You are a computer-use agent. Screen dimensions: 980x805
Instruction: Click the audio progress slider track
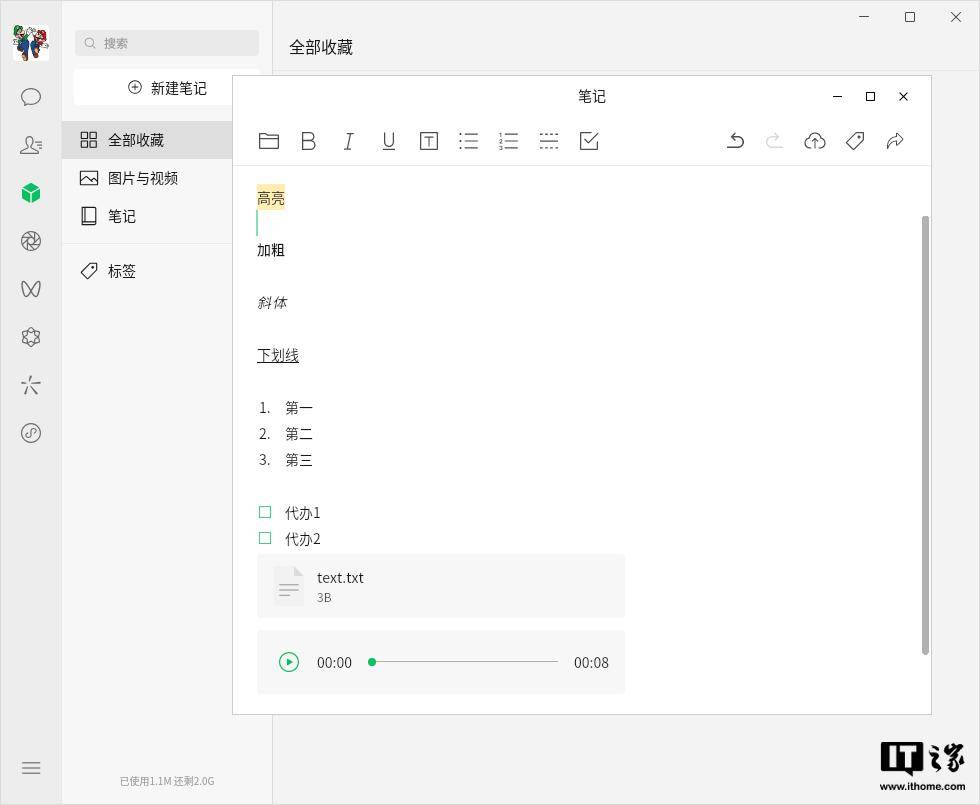[x=465, y=662]
